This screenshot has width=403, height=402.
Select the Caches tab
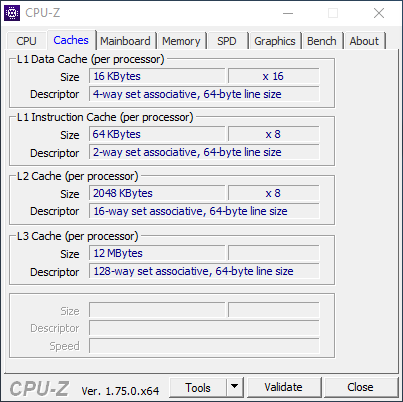(71, 40)
